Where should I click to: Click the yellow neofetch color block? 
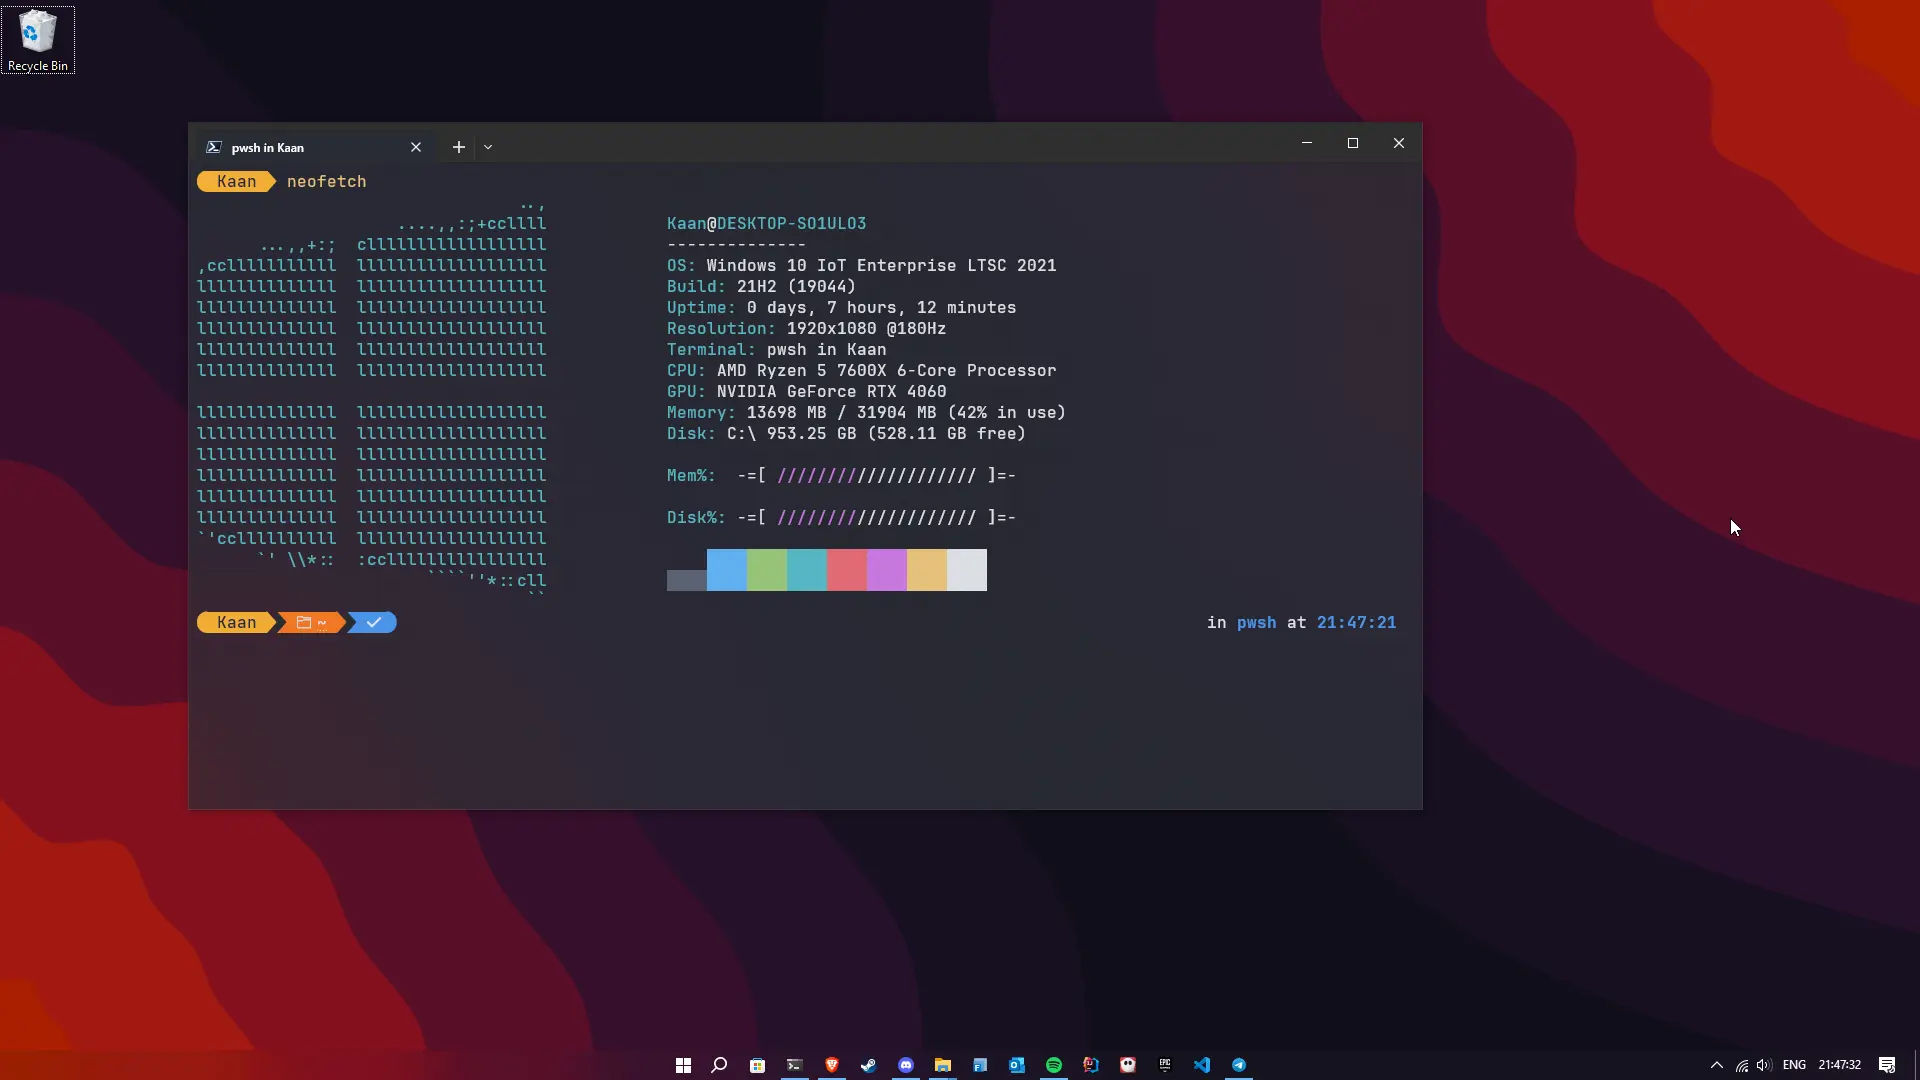click(927, 570)
